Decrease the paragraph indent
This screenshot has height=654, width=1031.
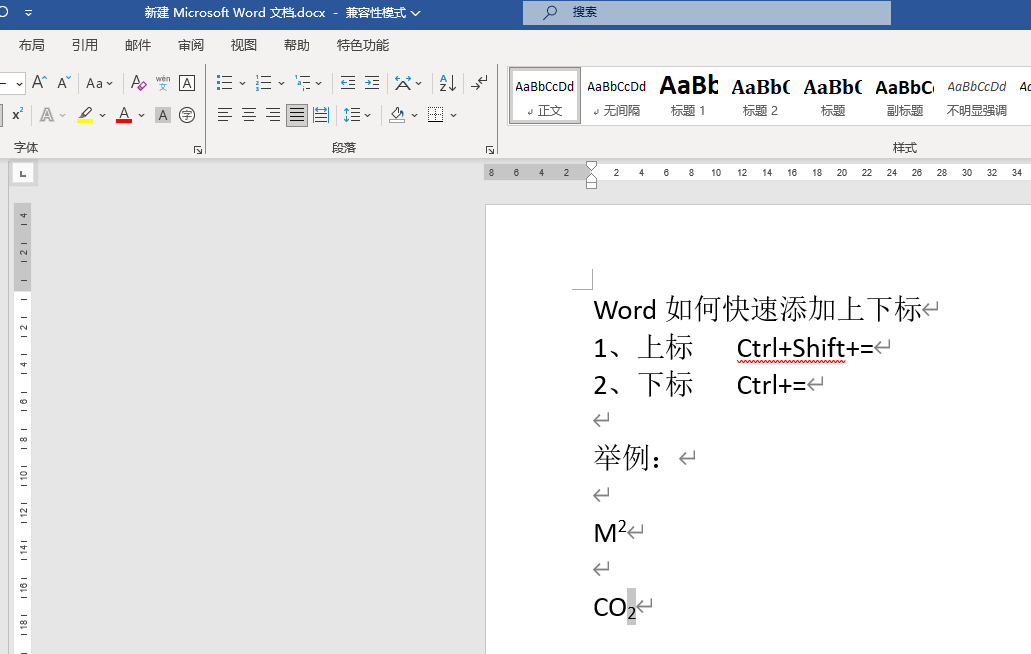pos(348,83)
